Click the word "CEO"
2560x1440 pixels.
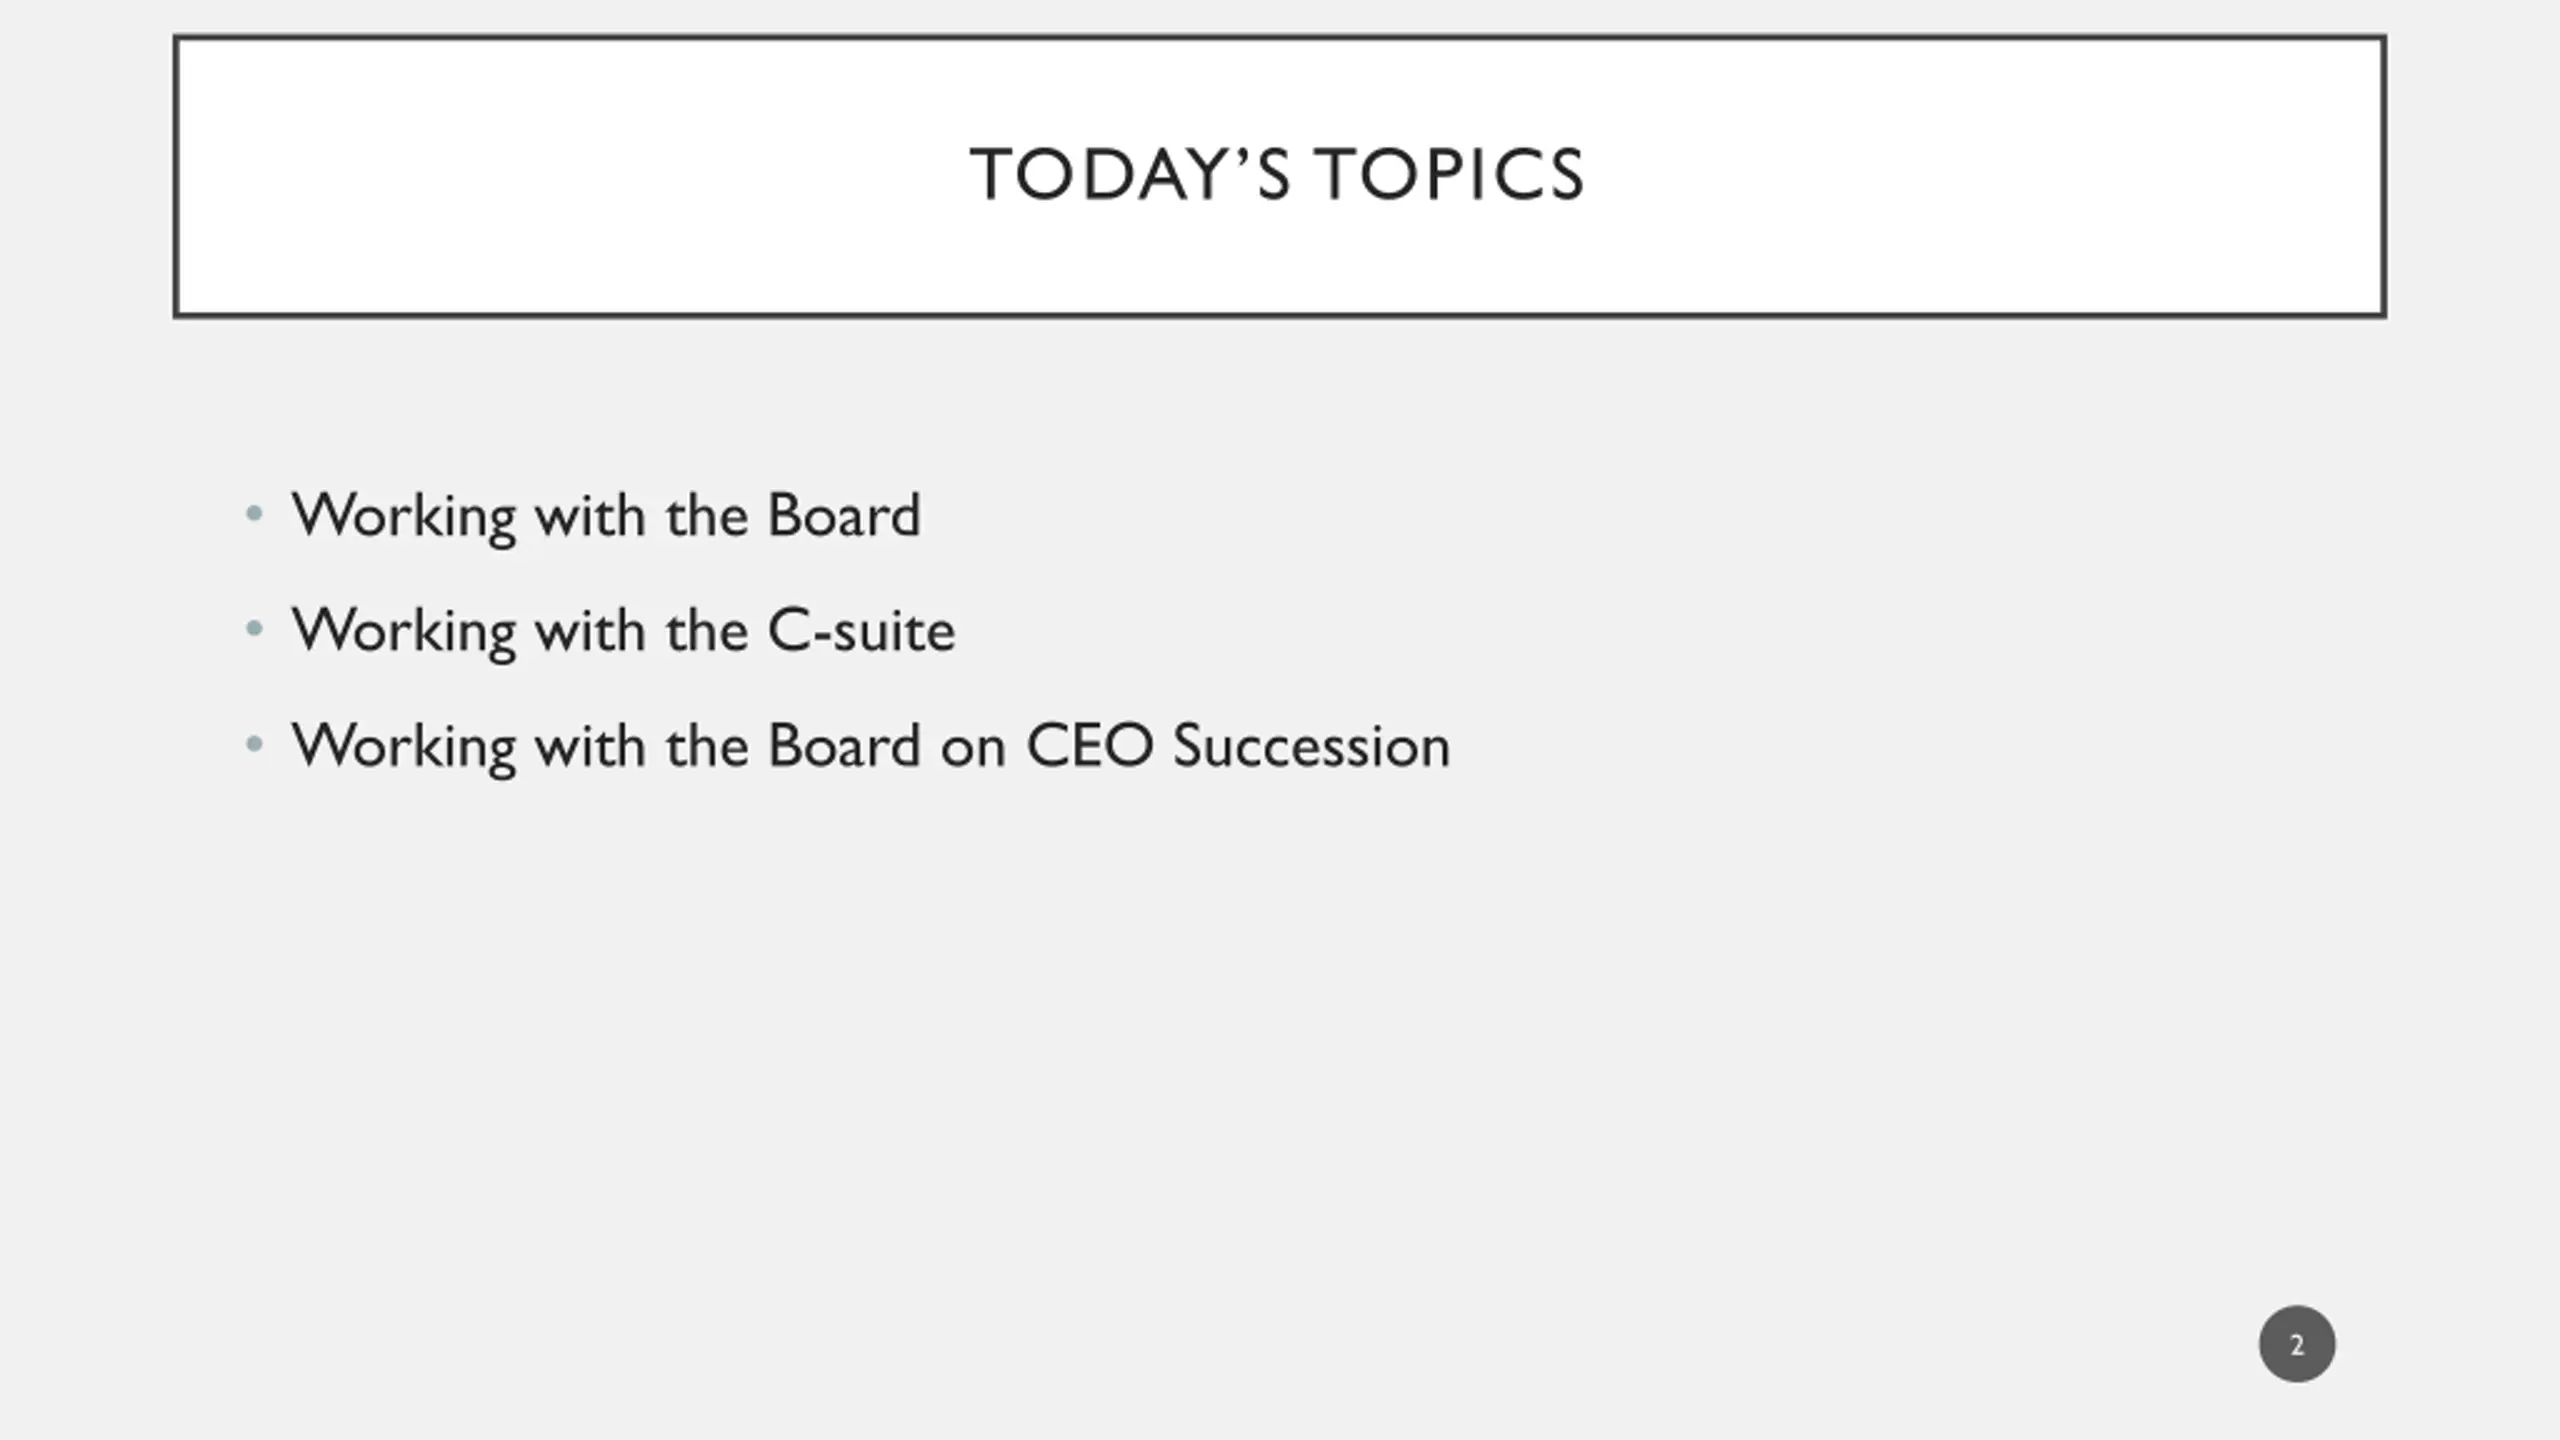[x=1089, y=746]
